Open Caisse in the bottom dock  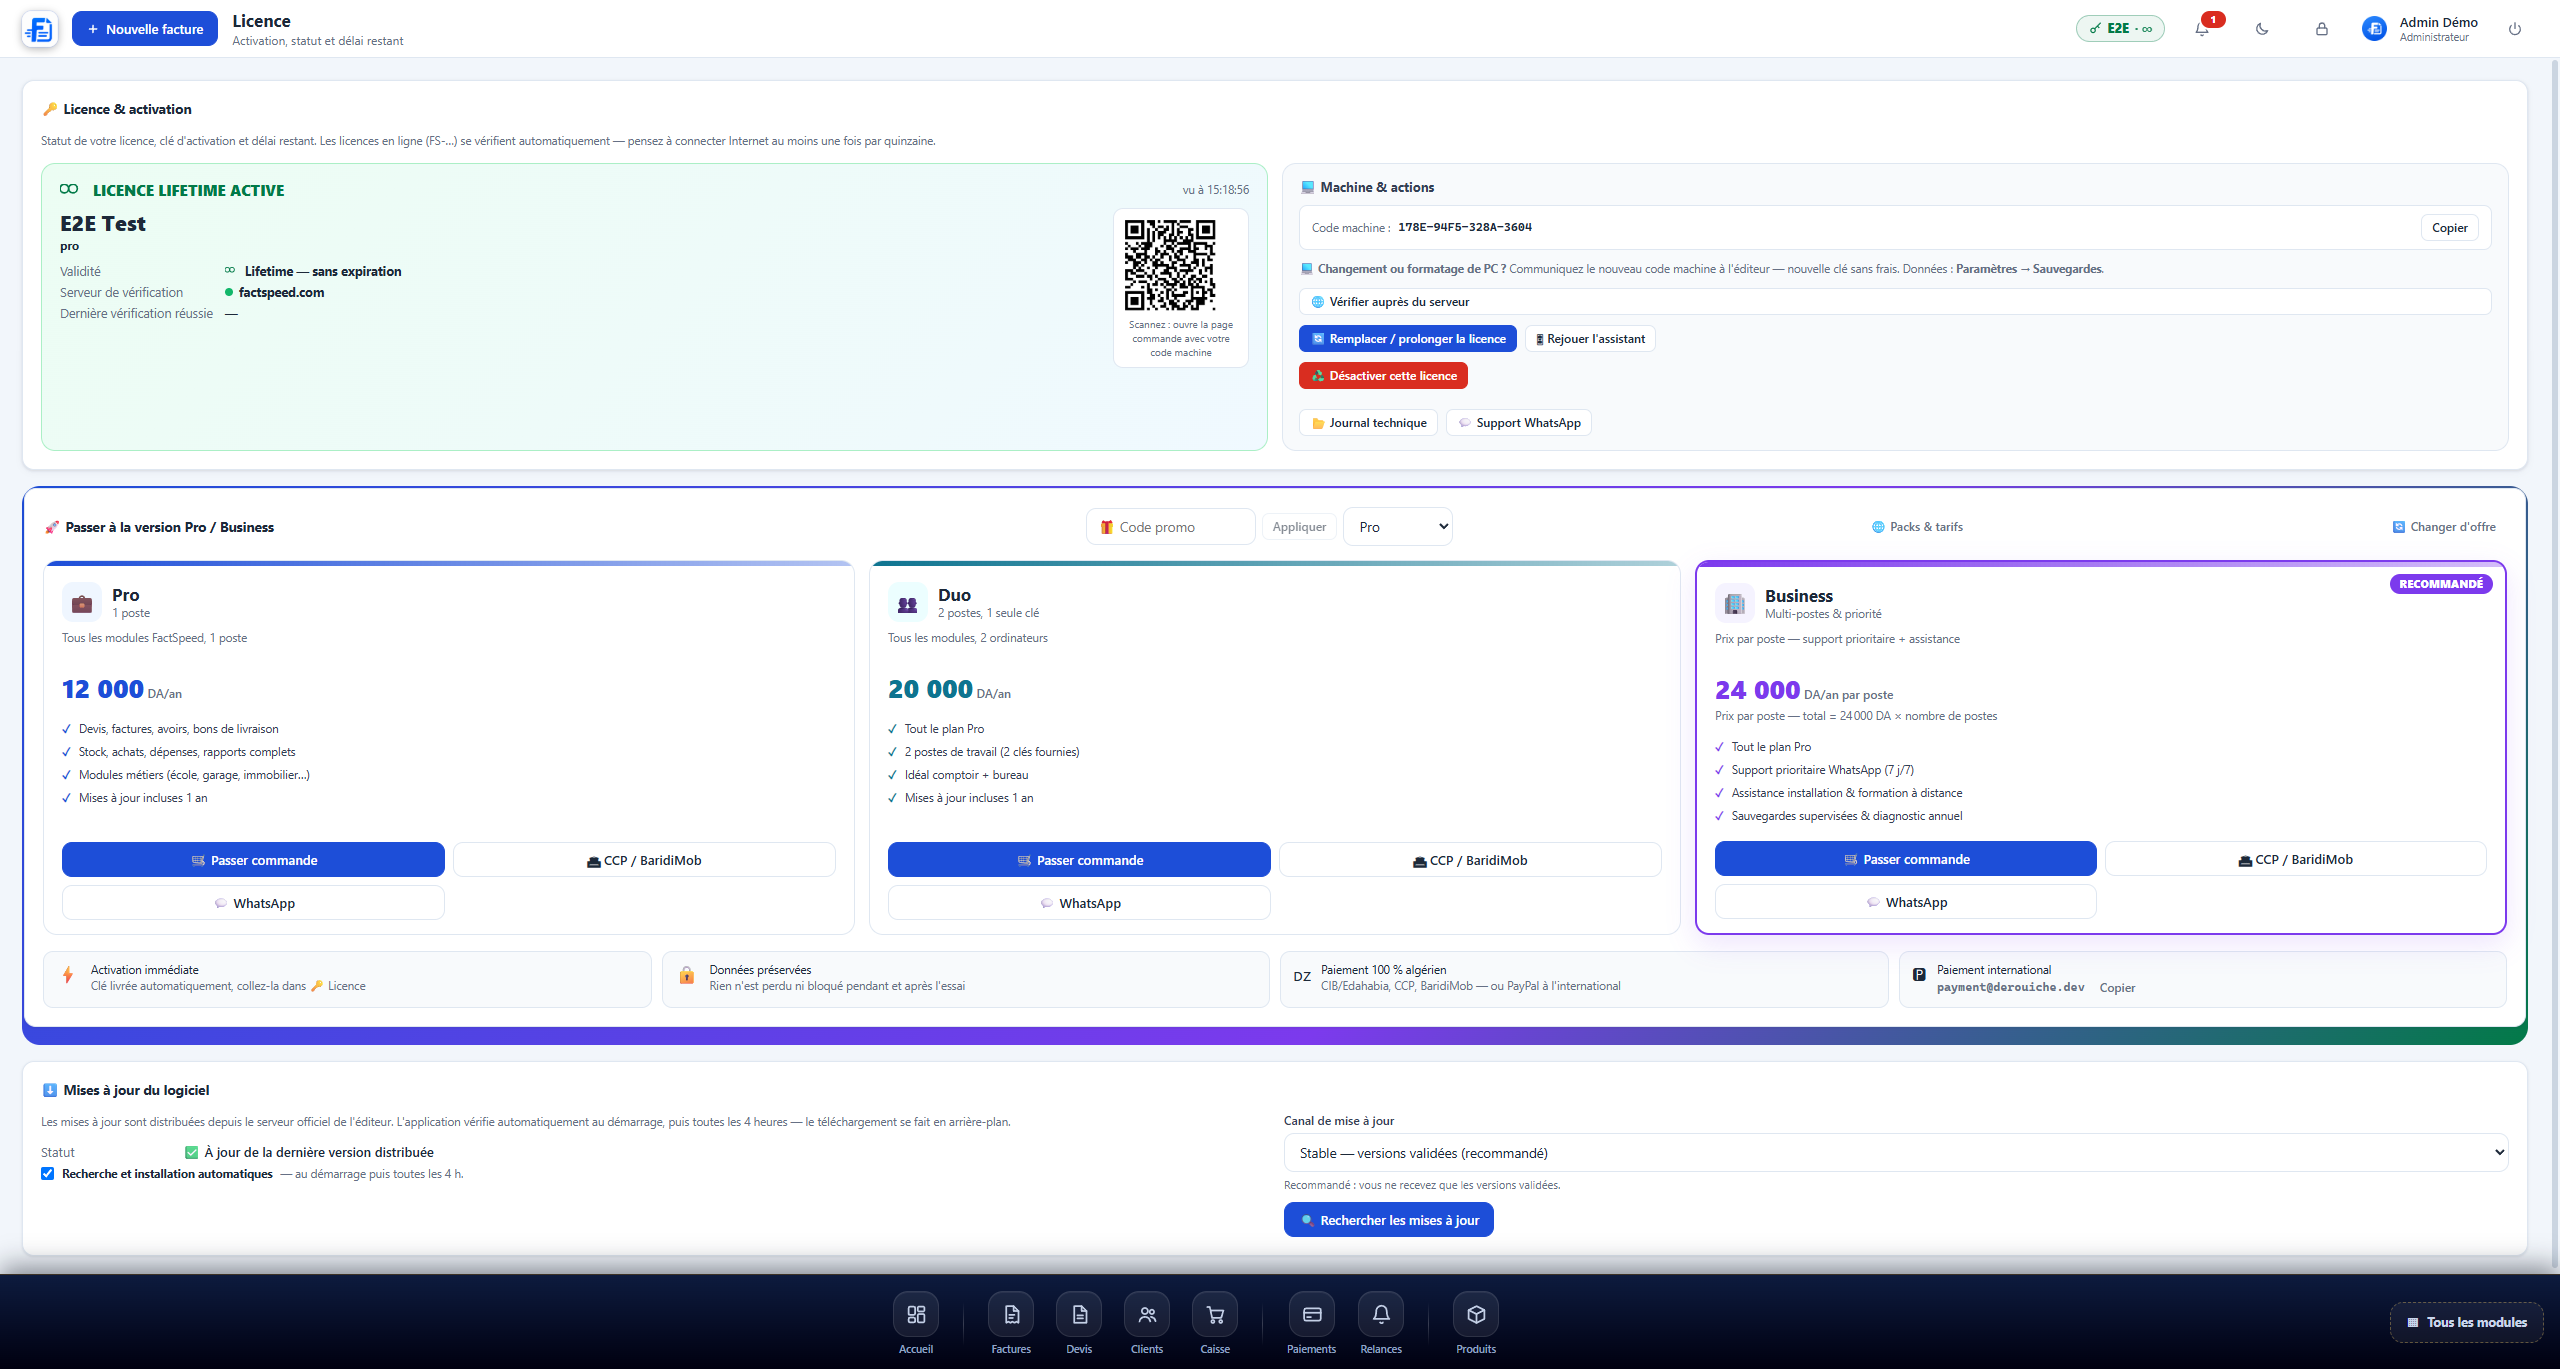(1215, 1324)
